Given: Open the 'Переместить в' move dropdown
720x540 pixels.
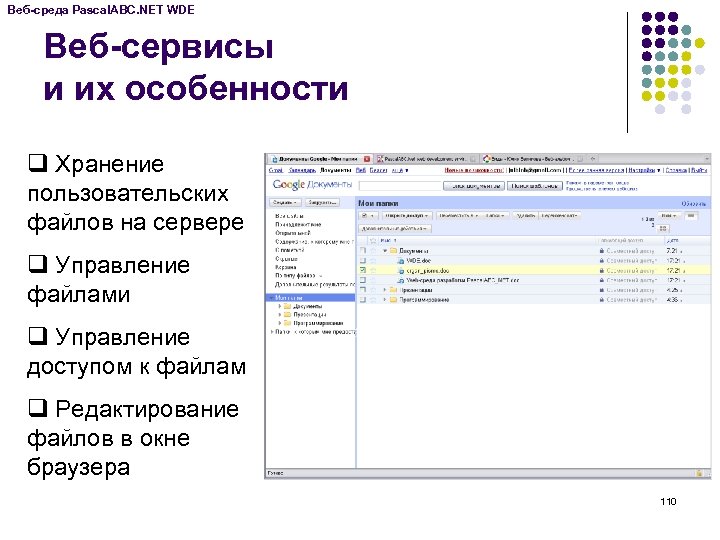Looking at the screenshot, I should pyautogui.click(x=459, y=215).
